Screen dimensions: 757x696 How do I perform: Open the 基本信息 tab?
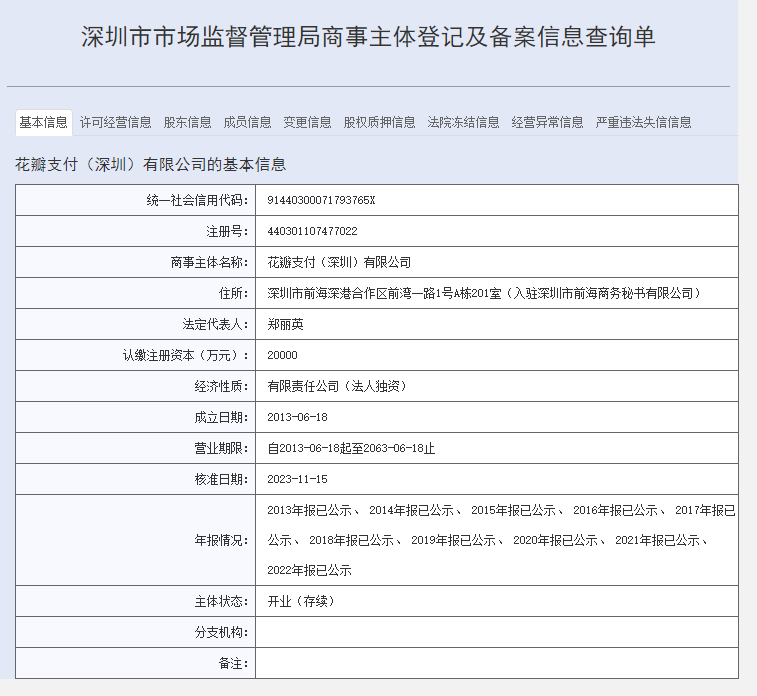(43, 123)
